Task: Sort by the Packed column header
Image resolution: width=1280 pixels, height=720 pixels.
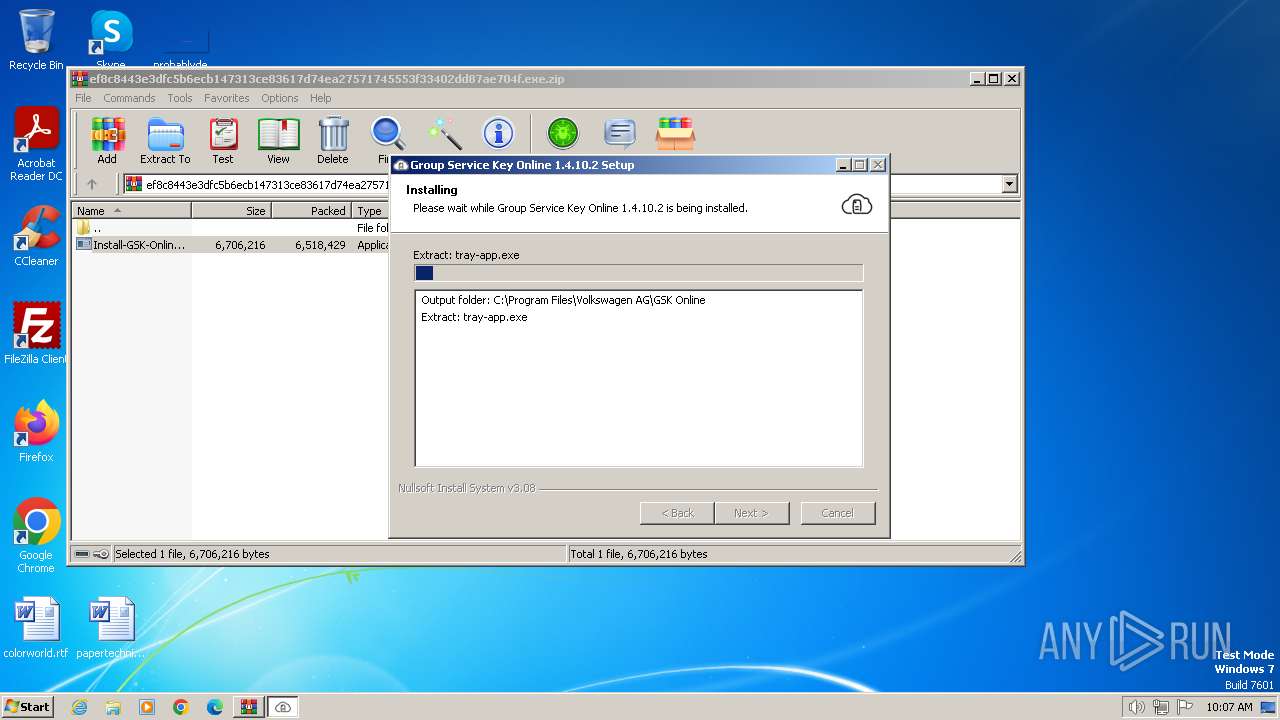Action: (x=311, y=211)
